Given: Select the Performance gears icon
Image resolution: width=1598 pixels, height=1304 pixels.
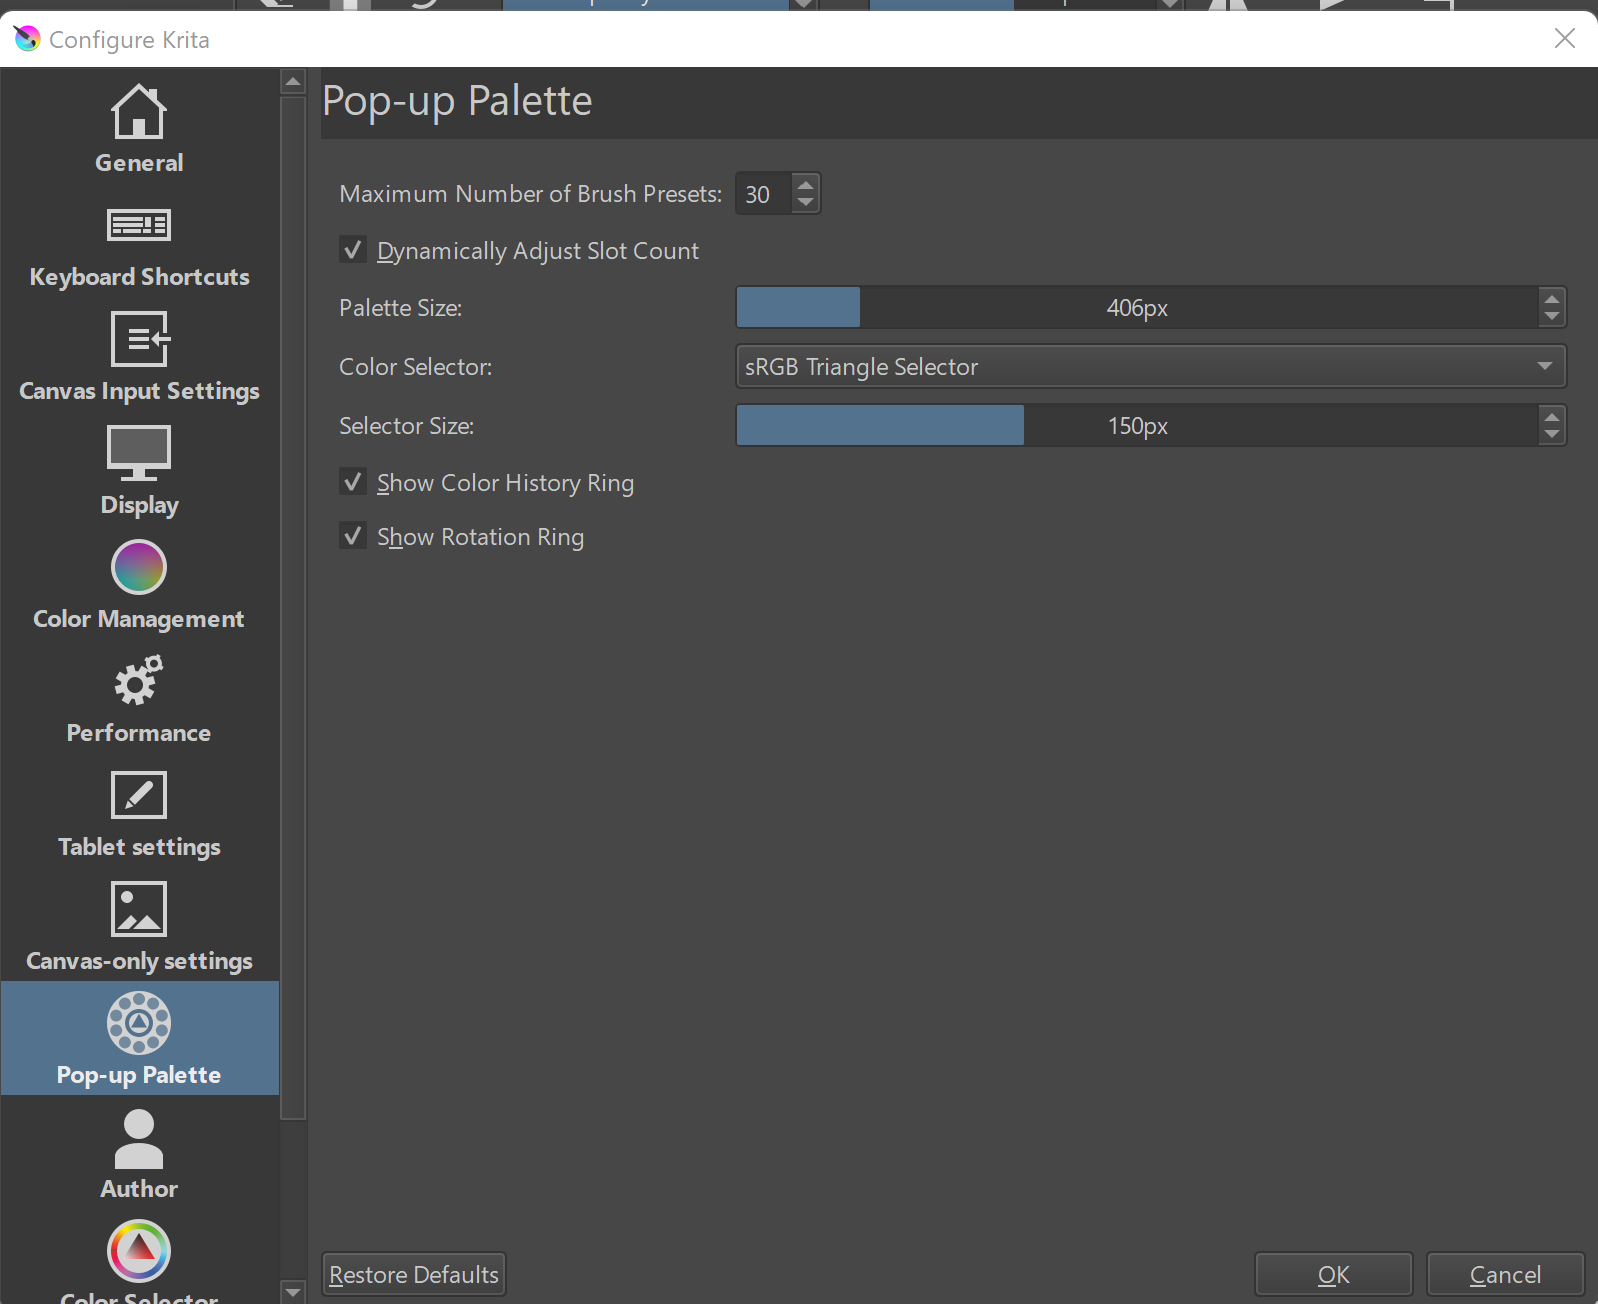Looking at the screenshot, I should point(139,681).
